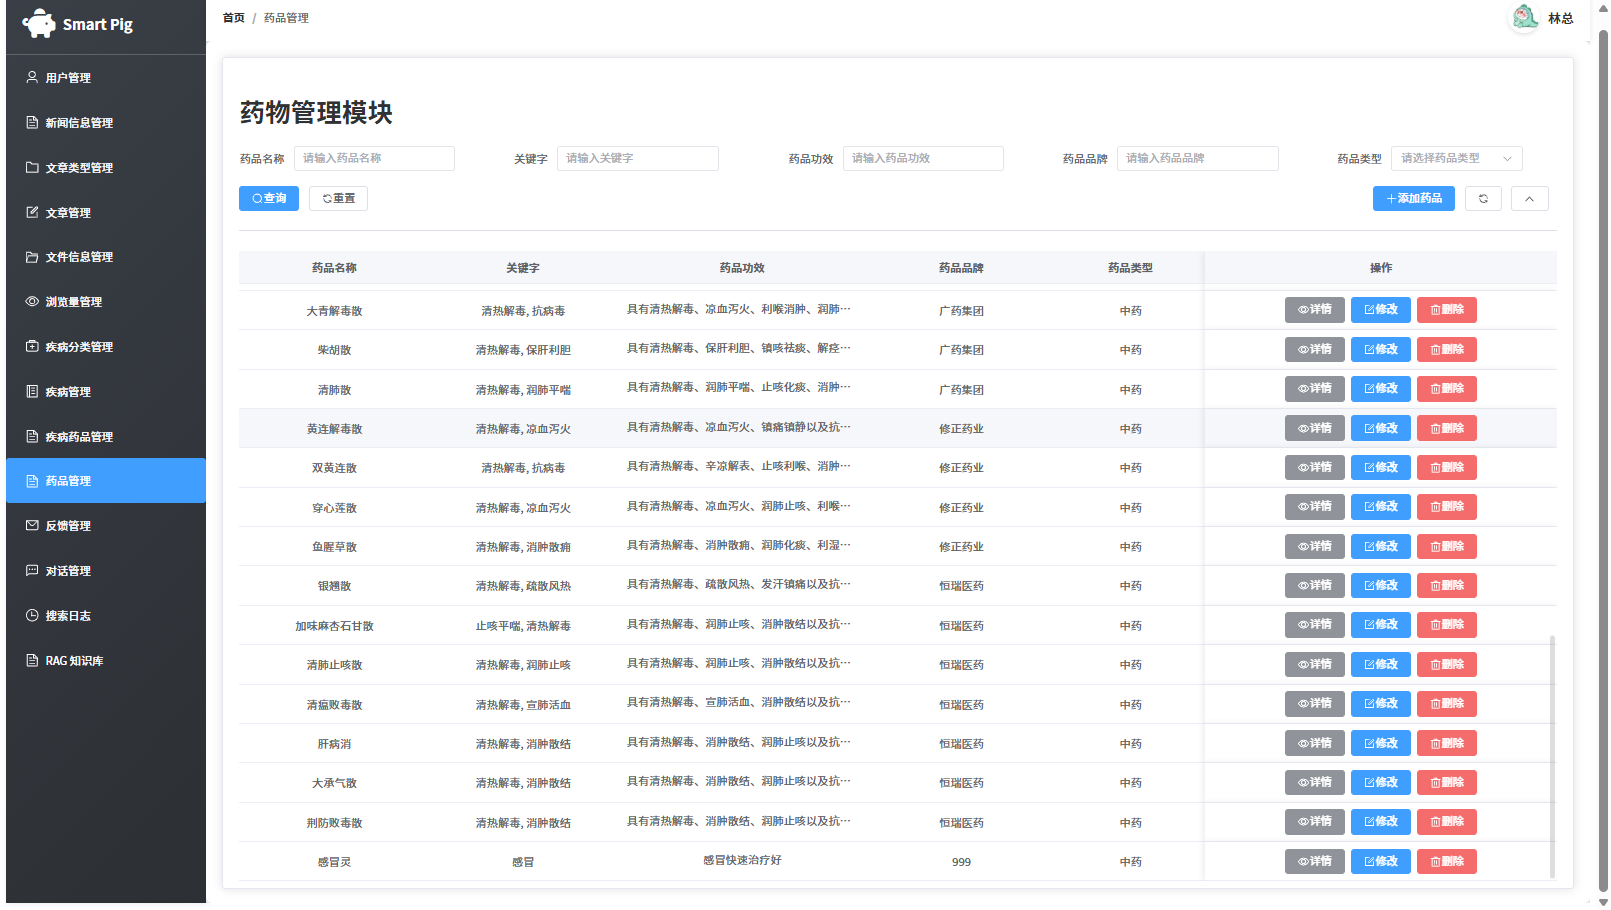Image resolution: width=1611 pixels, height=910 pixels.
Task: Focus the 药品功效 input field
Action: (923, 158)
